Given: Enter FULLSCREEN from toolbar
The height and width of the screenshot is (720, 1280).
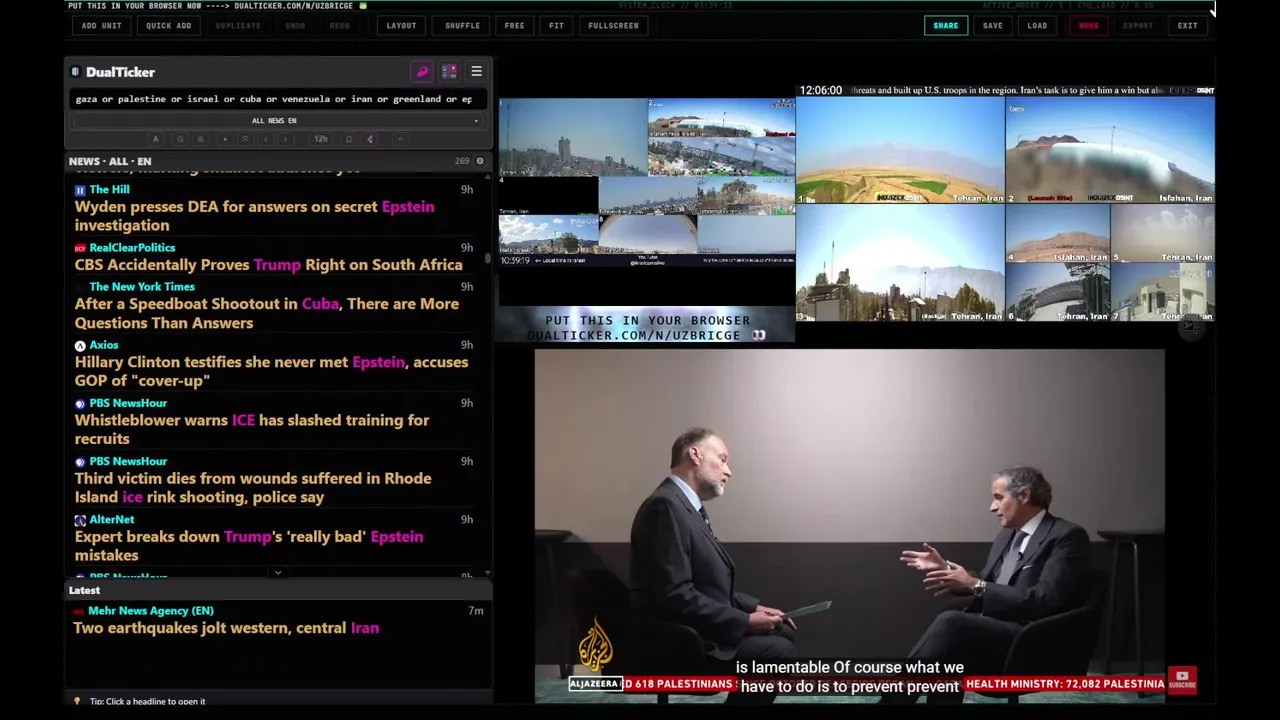Looking at the screenshot, I should click(613, 25).
